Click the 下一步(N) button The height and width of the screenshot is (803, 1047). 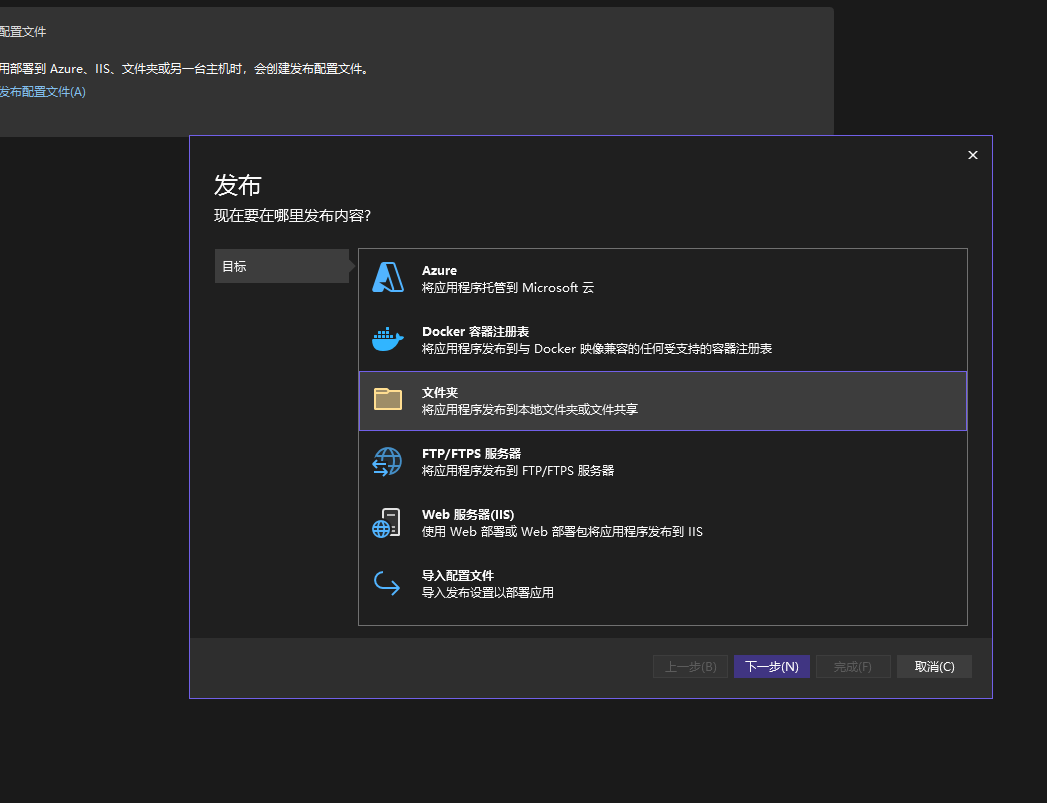(772, 666)
